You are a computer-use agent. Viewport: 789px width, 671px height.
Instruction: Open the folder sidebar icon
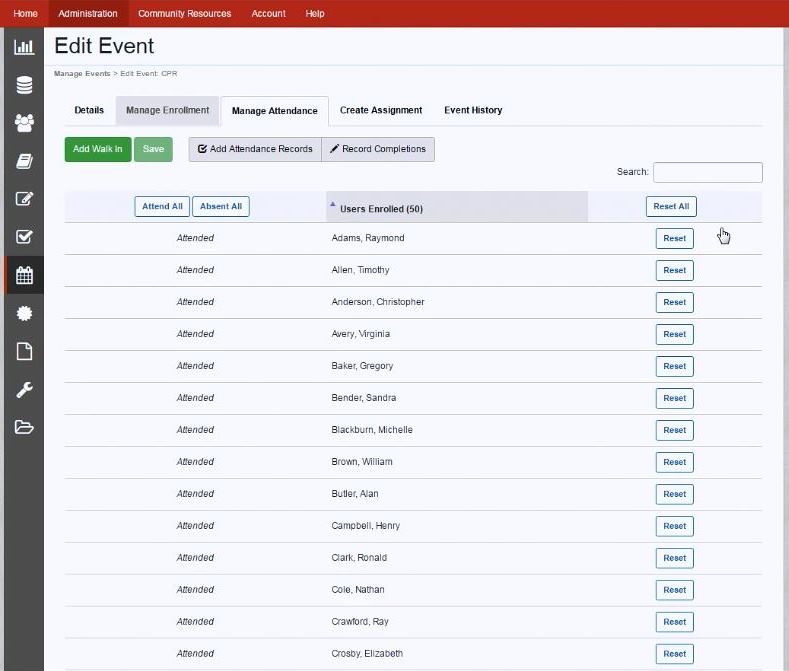click(x=24, y=427)
